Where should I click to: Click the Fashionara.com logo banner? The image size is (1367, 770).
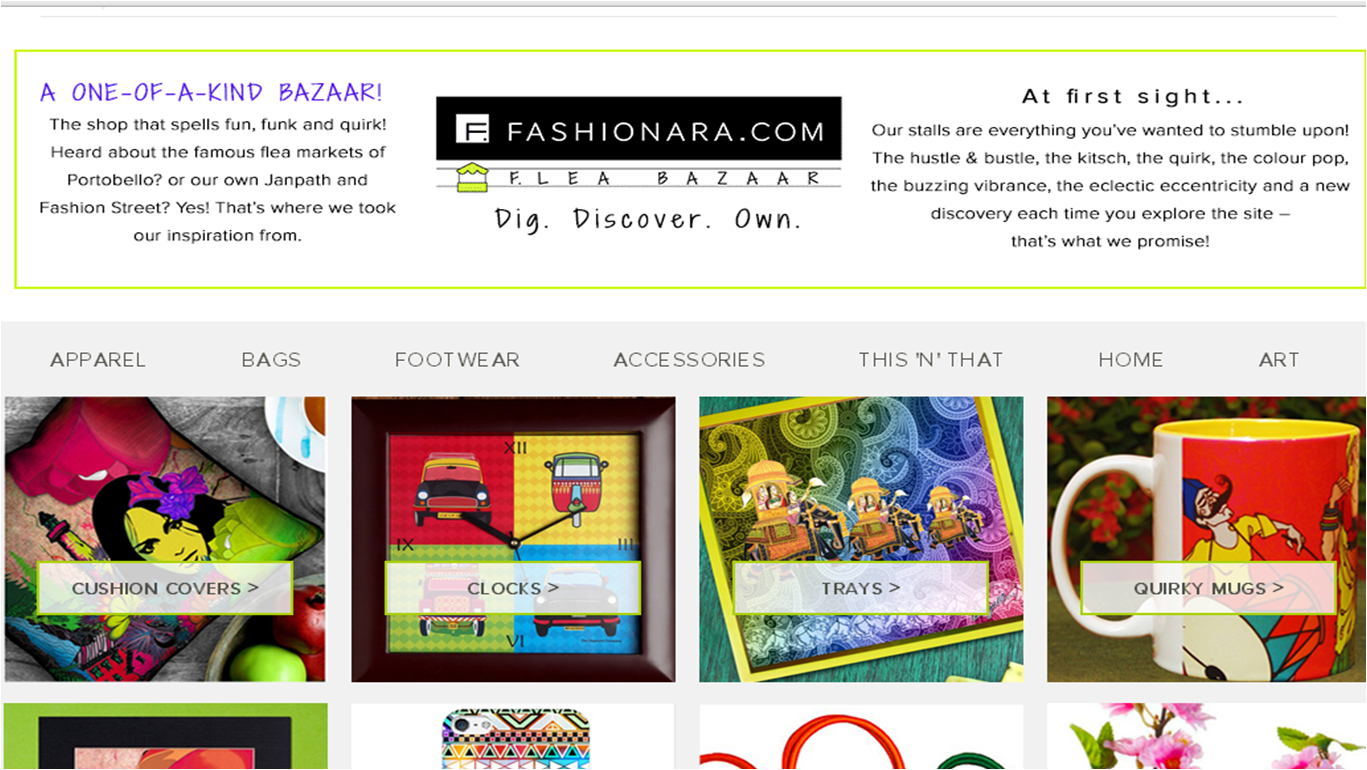tap(639, 129)
